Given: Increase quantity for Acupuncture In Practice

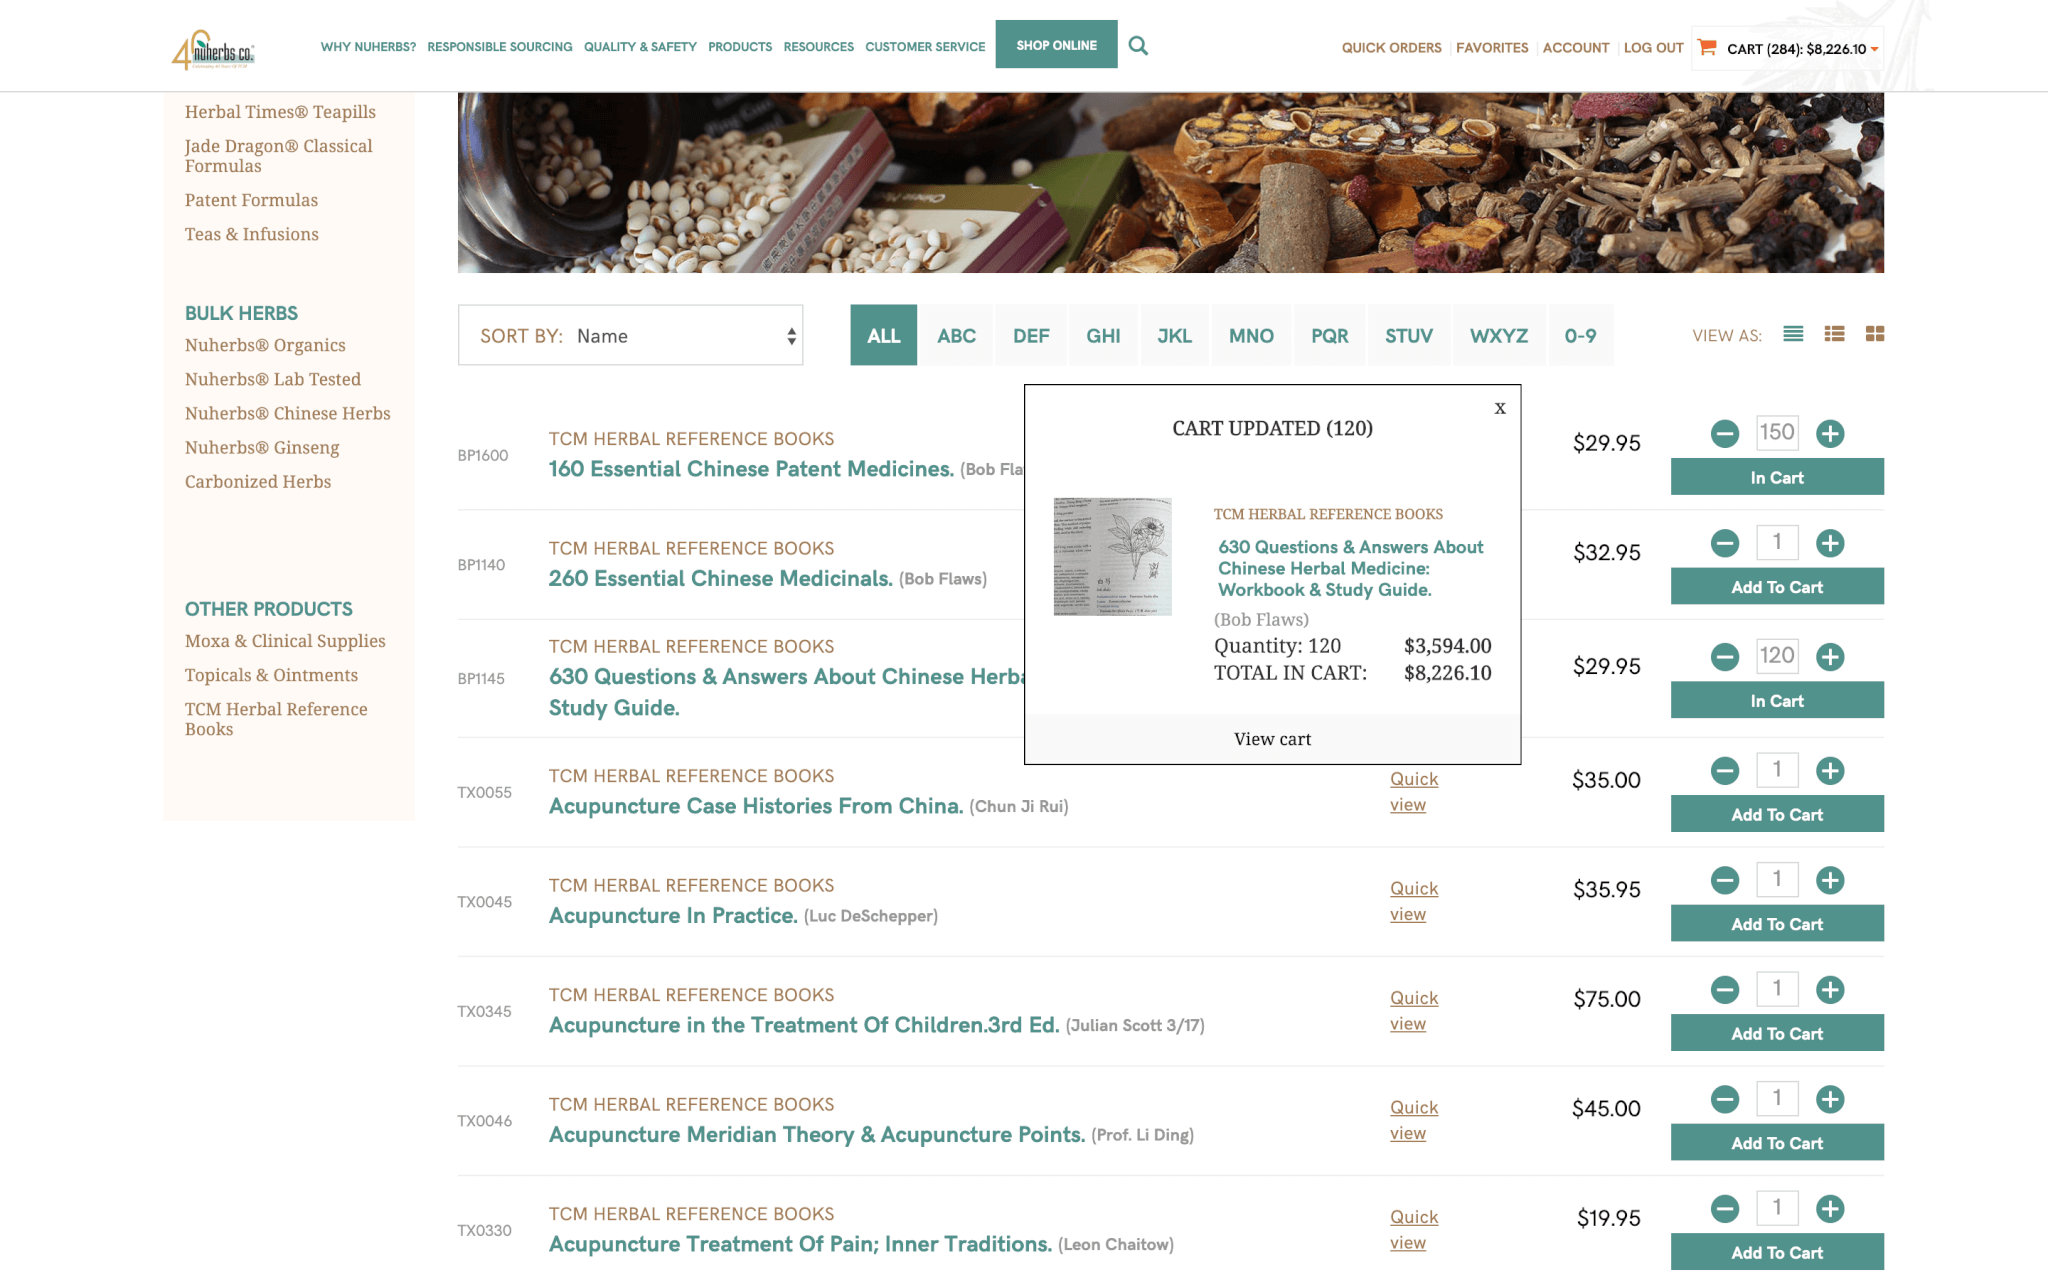Looking at the screenshot, I should pyautogui.click(x=1830, y=880).
